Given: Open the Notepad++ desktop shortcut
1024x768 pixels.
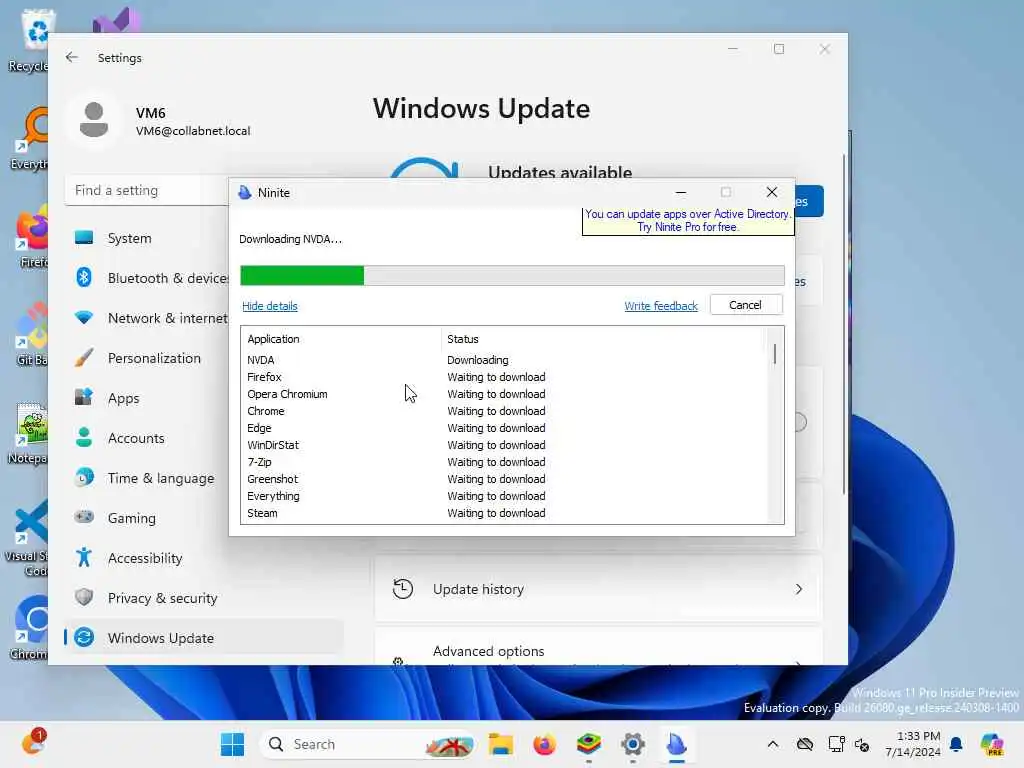Looking at the screenshot, I should tap(28, 432).
